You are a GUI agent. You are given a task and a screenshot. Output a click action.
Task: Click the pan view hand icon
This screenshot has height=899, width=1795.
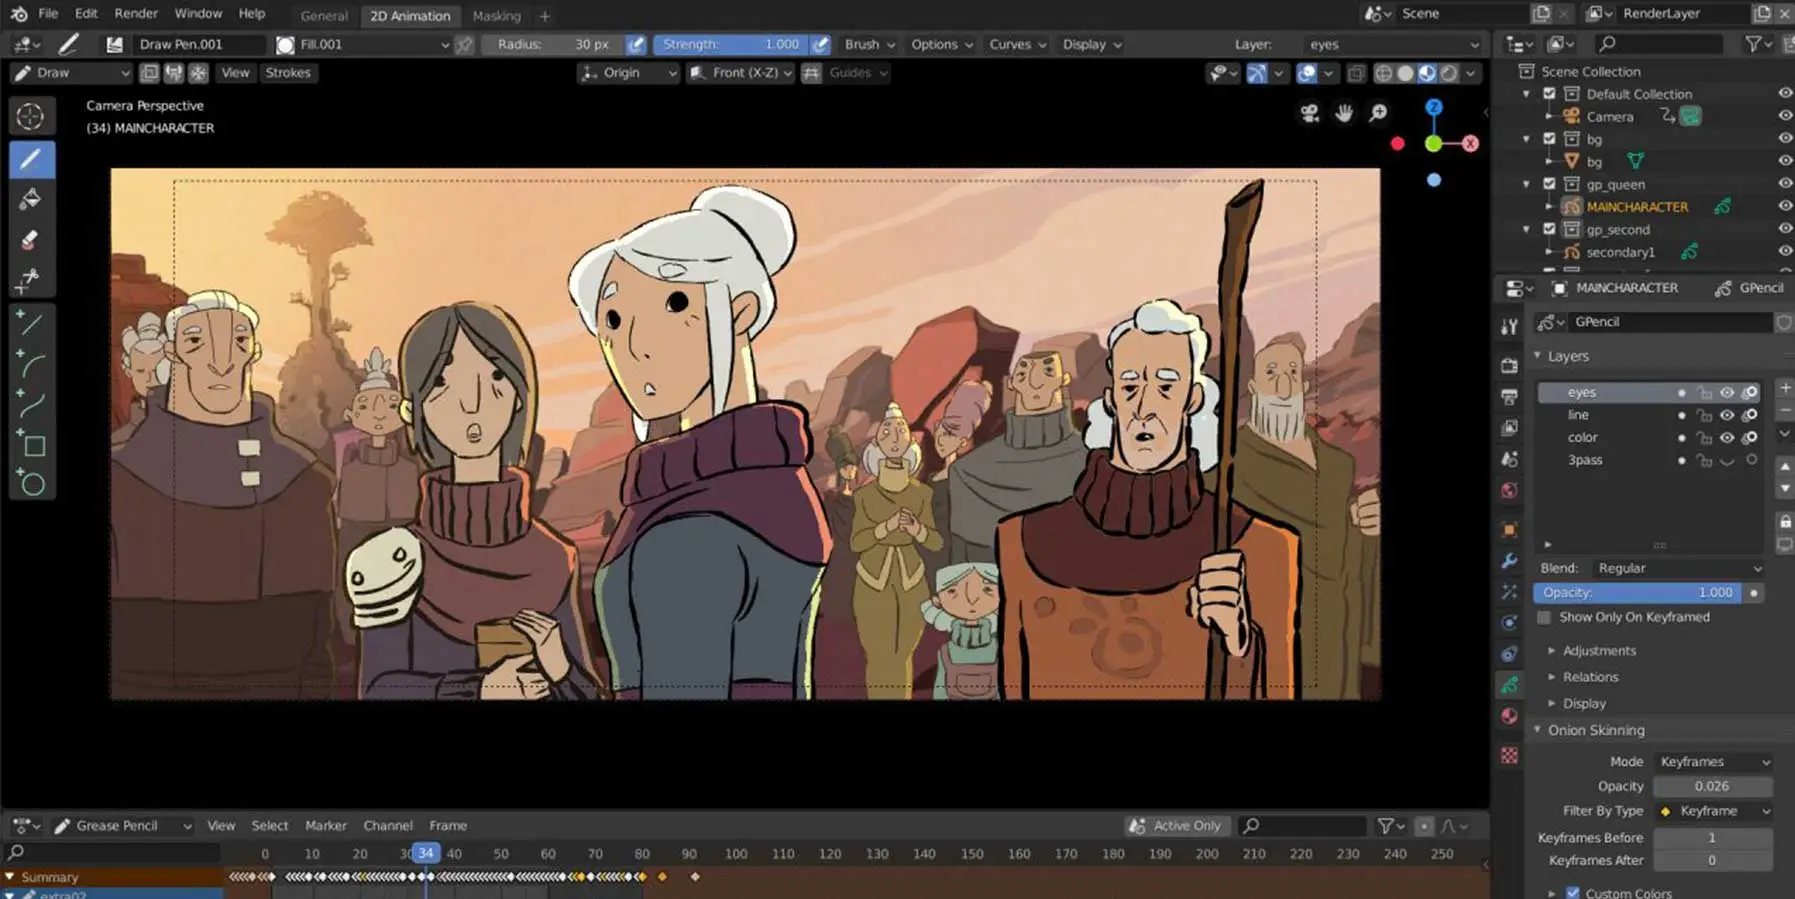pos(1344,113)
